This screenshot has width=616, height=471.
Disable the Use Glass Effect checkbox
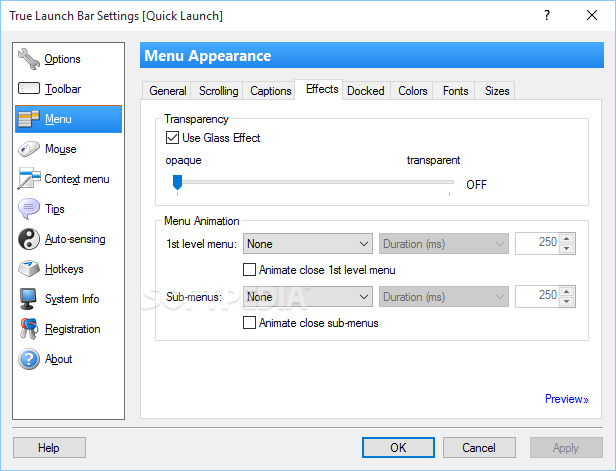click(x=173, y=138)
